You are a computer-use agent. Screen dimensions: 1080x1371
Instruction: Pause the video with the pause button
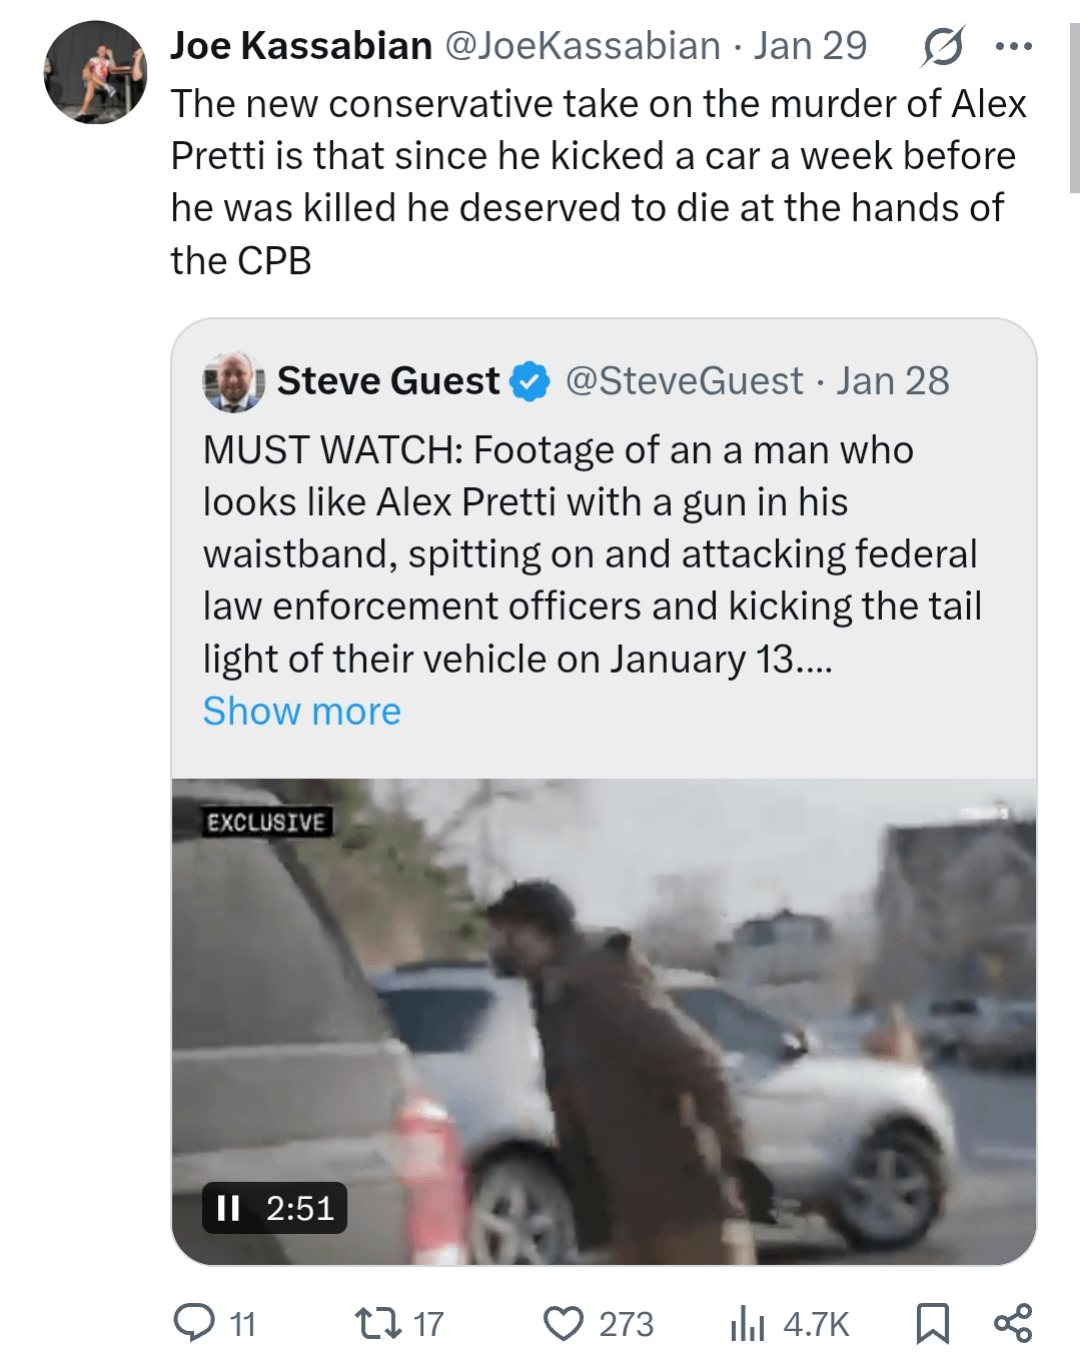(x=229, y=1208)
